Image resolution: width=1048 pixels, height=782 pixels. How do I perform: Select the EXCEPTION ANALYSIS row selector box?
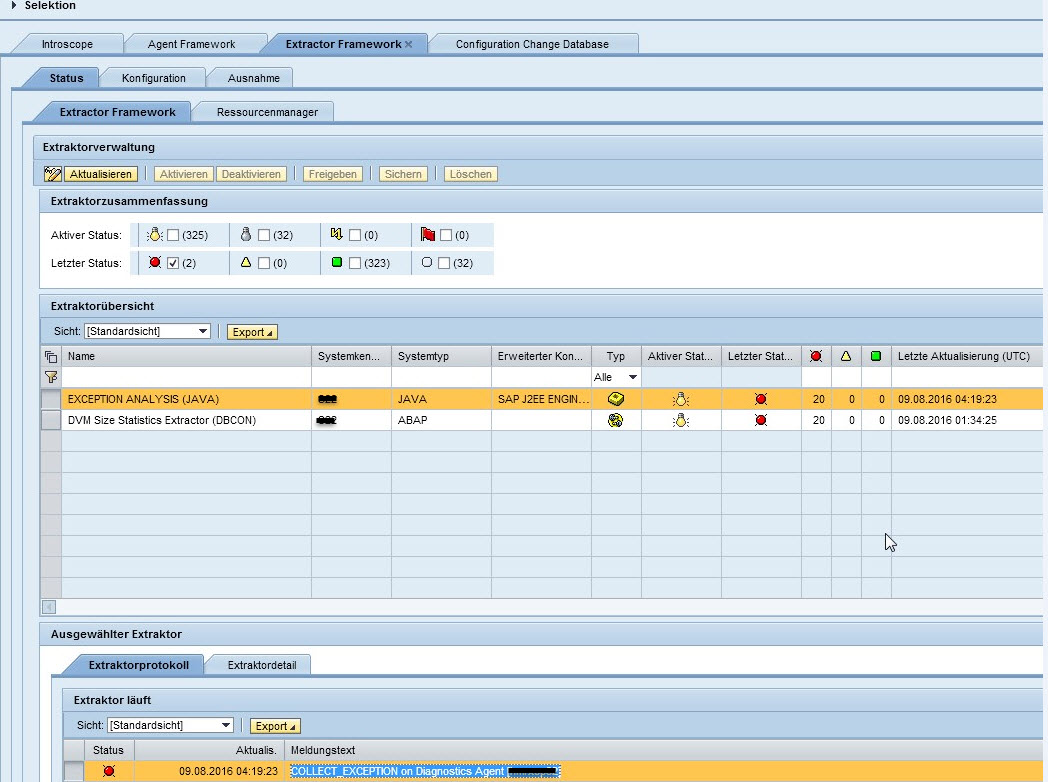[51, 399]
